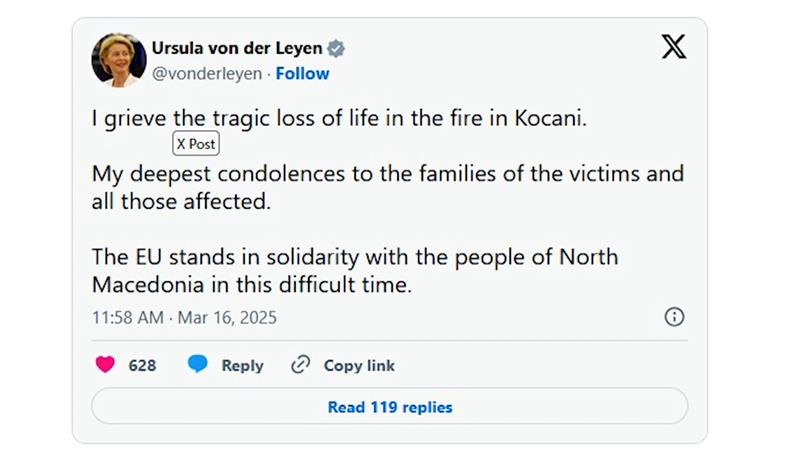Open the @vonderleyen handle link
The image size is (800, 450).
coord(207,74)
